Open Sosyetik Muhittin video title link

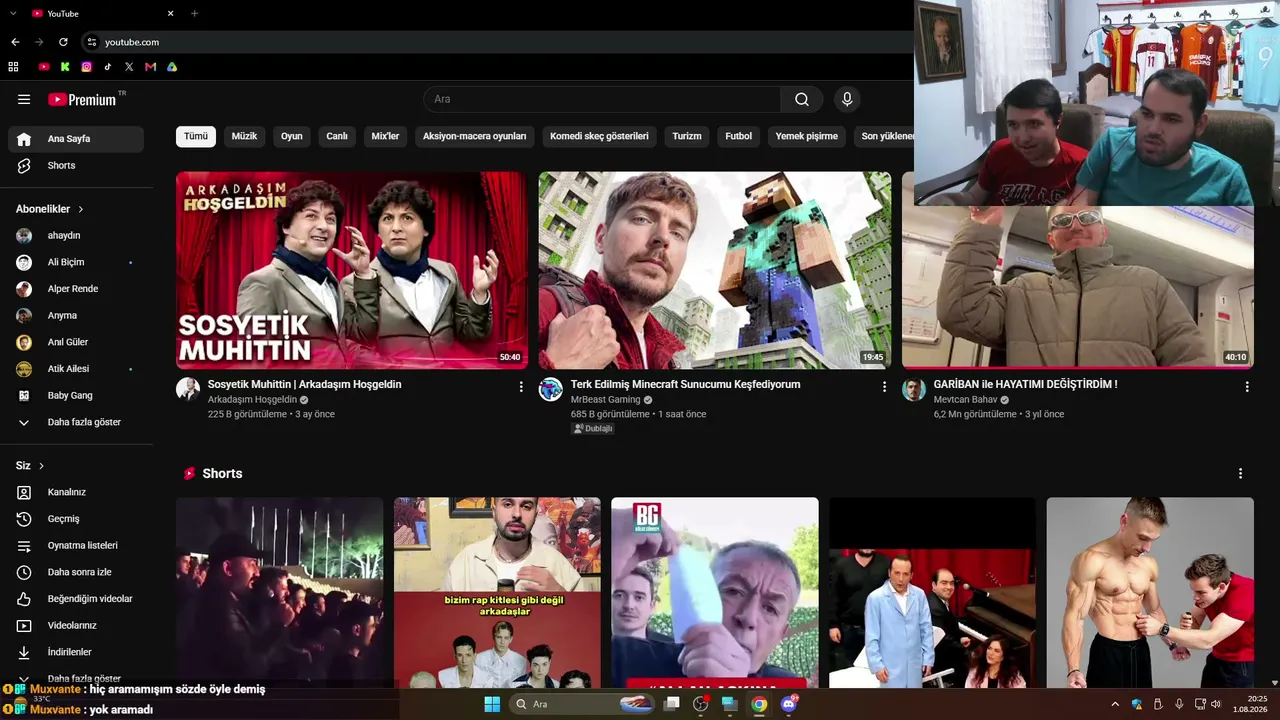point(305,384)
